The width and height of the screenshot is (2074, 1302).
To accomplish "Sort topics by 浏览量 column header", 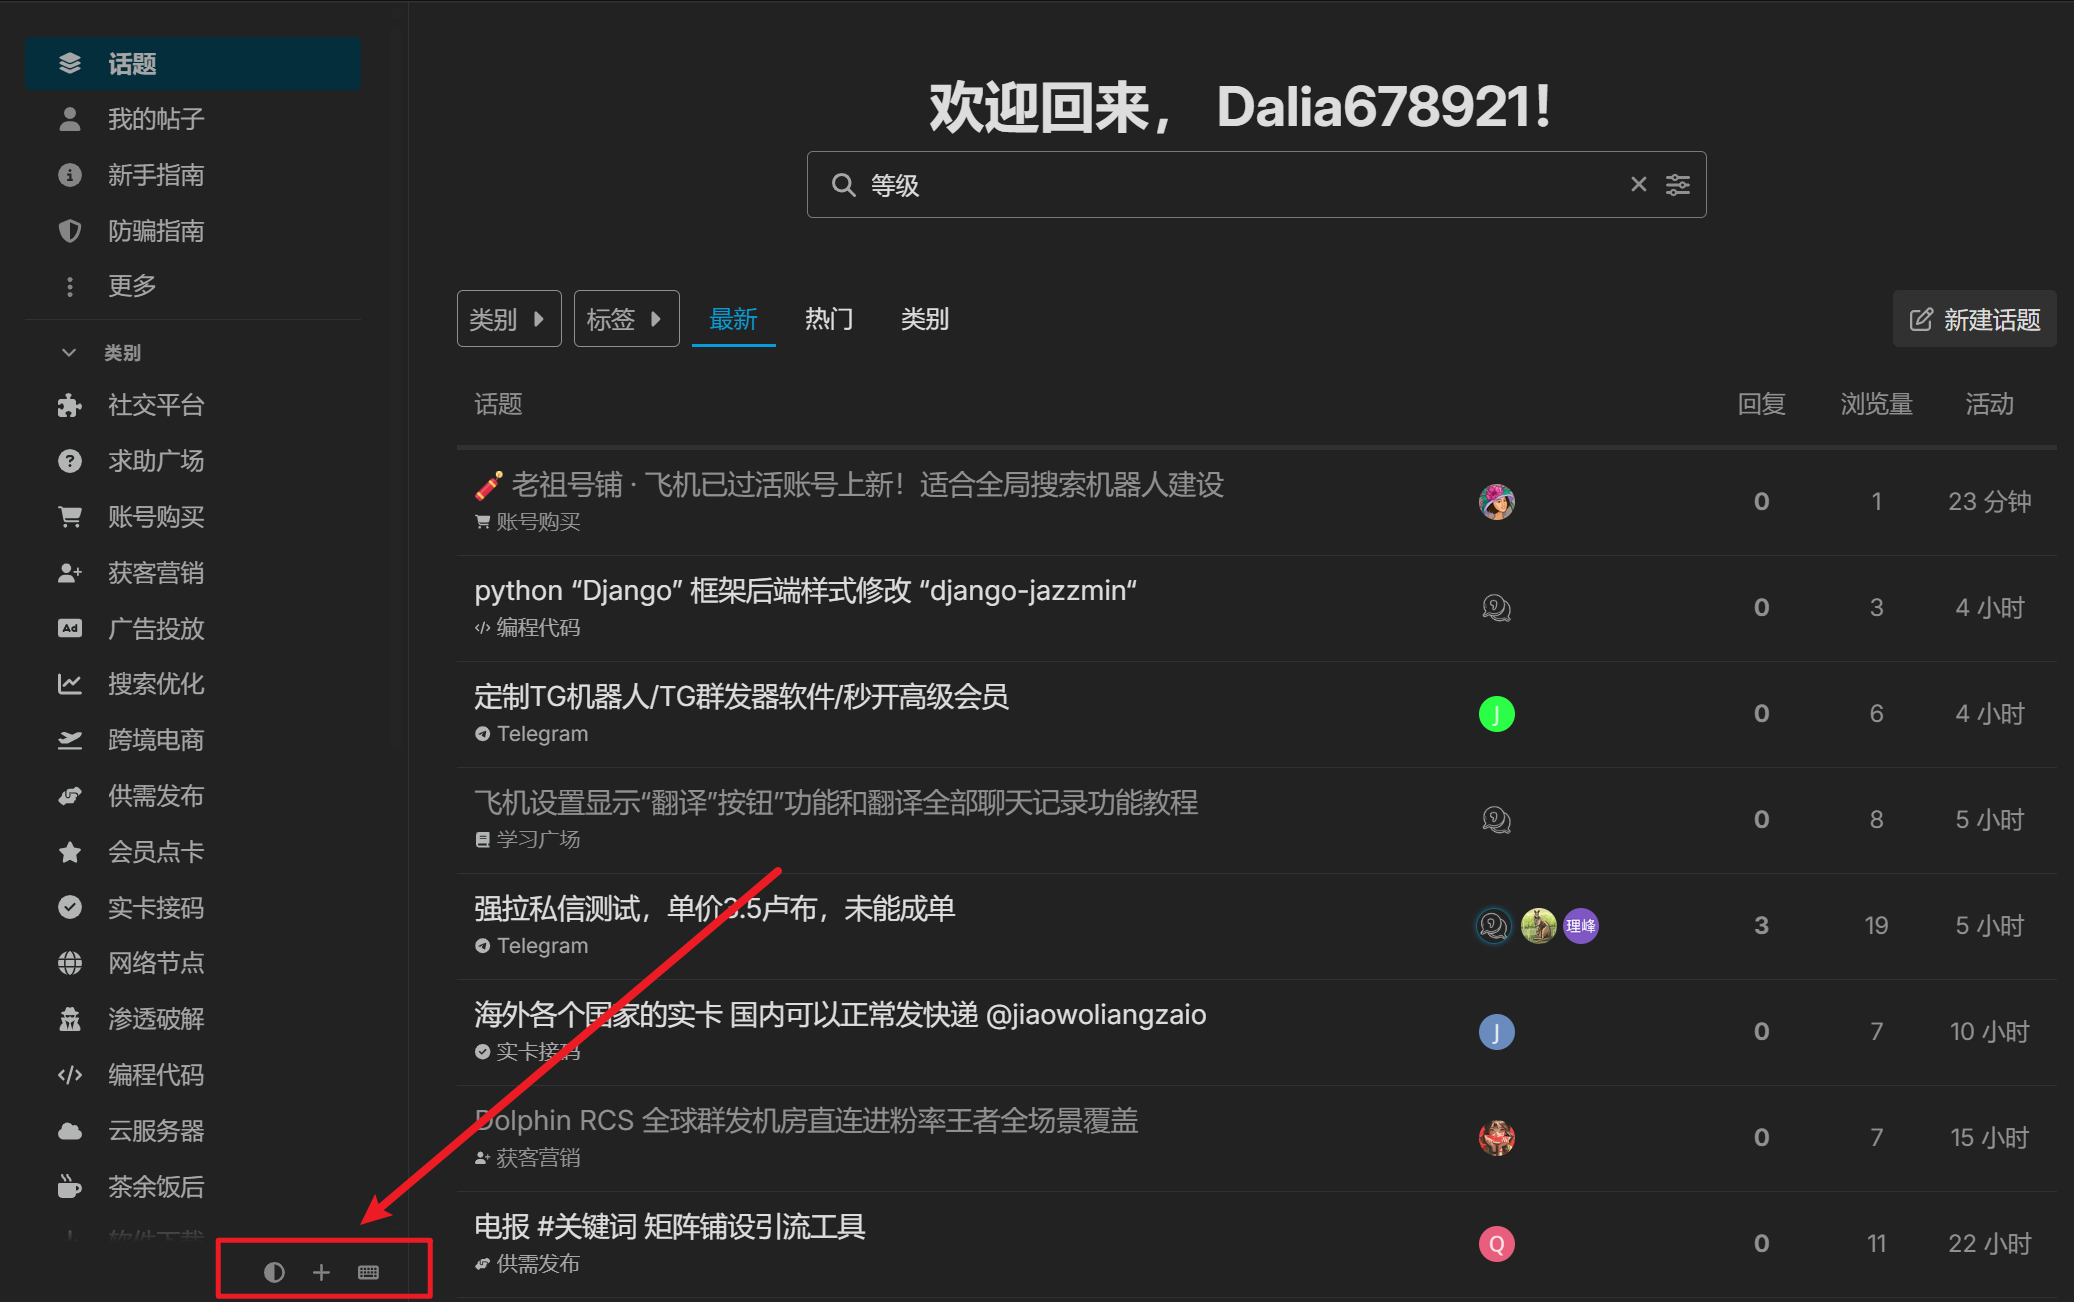I will click(1876, 404).
